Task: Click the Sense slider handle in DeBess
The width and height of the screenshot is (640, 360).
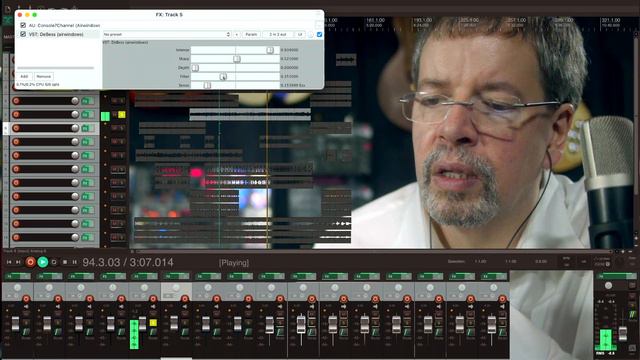Action: 207,85
